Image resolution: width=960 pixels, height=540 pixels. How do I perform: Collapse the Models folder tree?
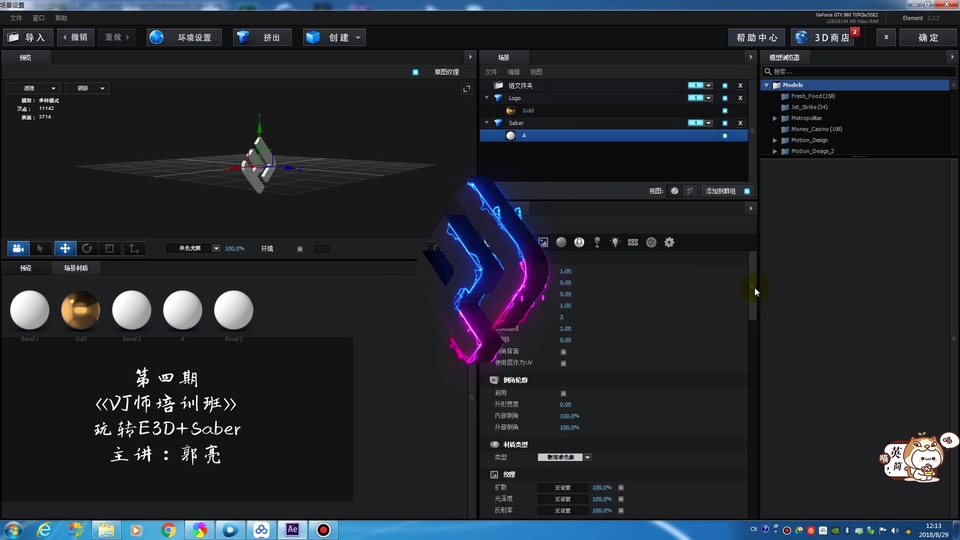pyautogui.click(x=766, y=85)
